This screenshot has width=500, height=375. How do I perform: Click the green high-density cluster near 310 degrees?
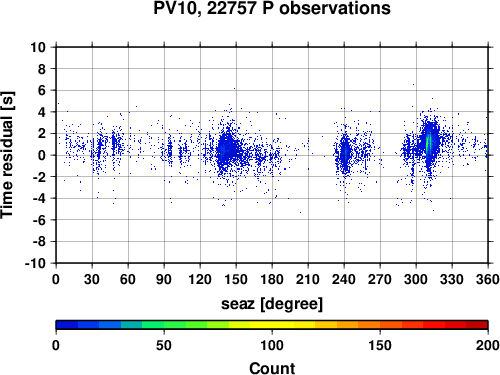tap(429, 143)
